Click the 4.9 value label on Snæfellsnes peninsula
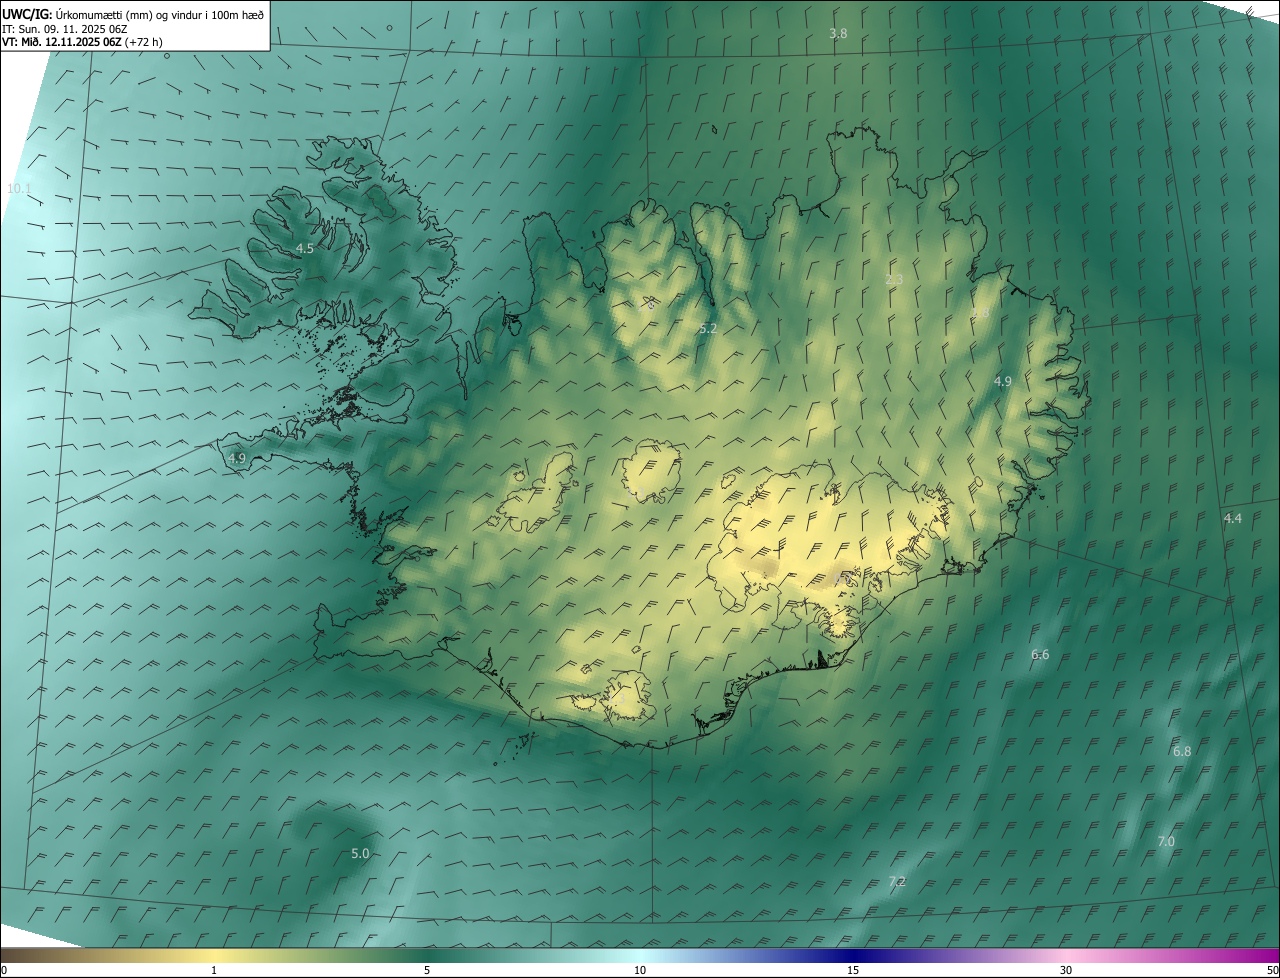 tap(237, 458)
